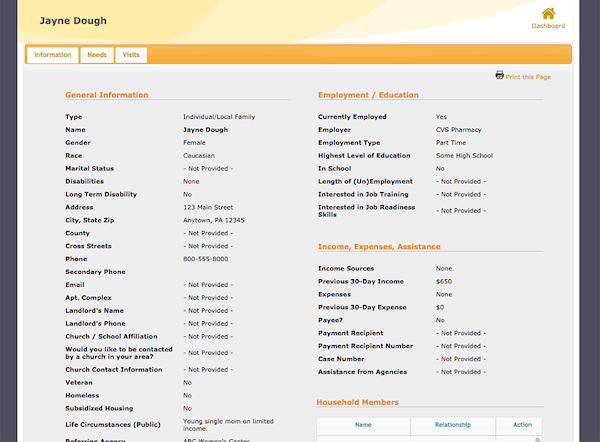600x442 pixels.
Task: Select the General Information heading
Action: coord(107,95)
